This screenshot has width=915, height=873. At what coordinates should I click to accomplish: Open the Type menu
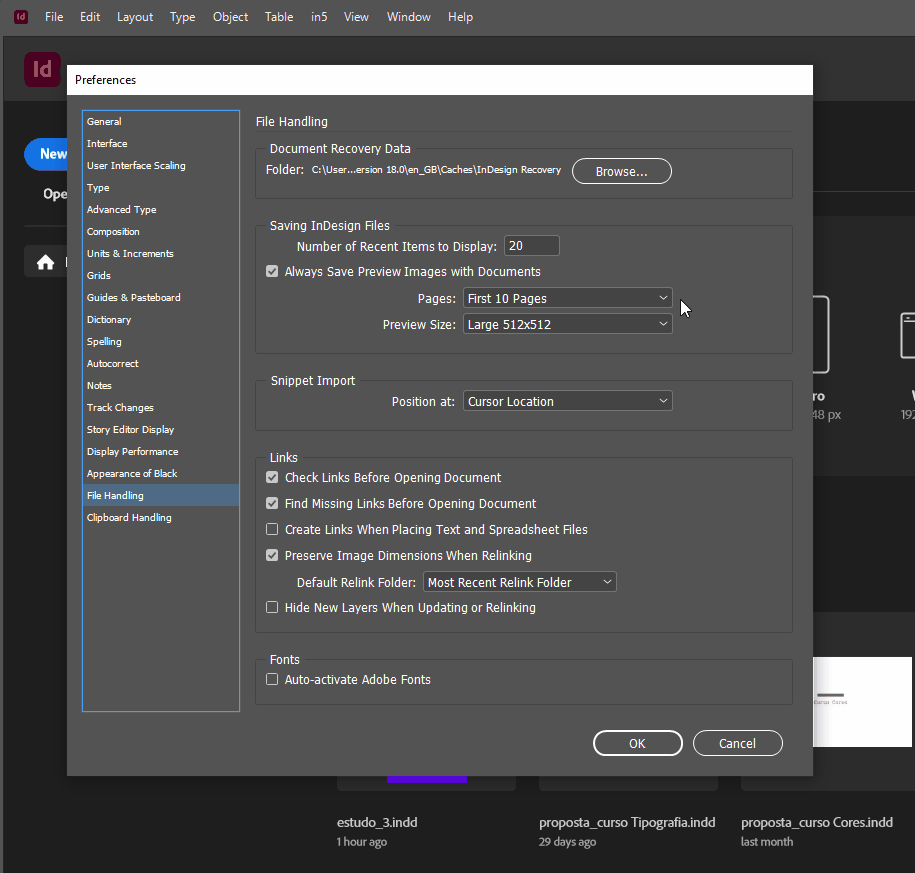183,17
